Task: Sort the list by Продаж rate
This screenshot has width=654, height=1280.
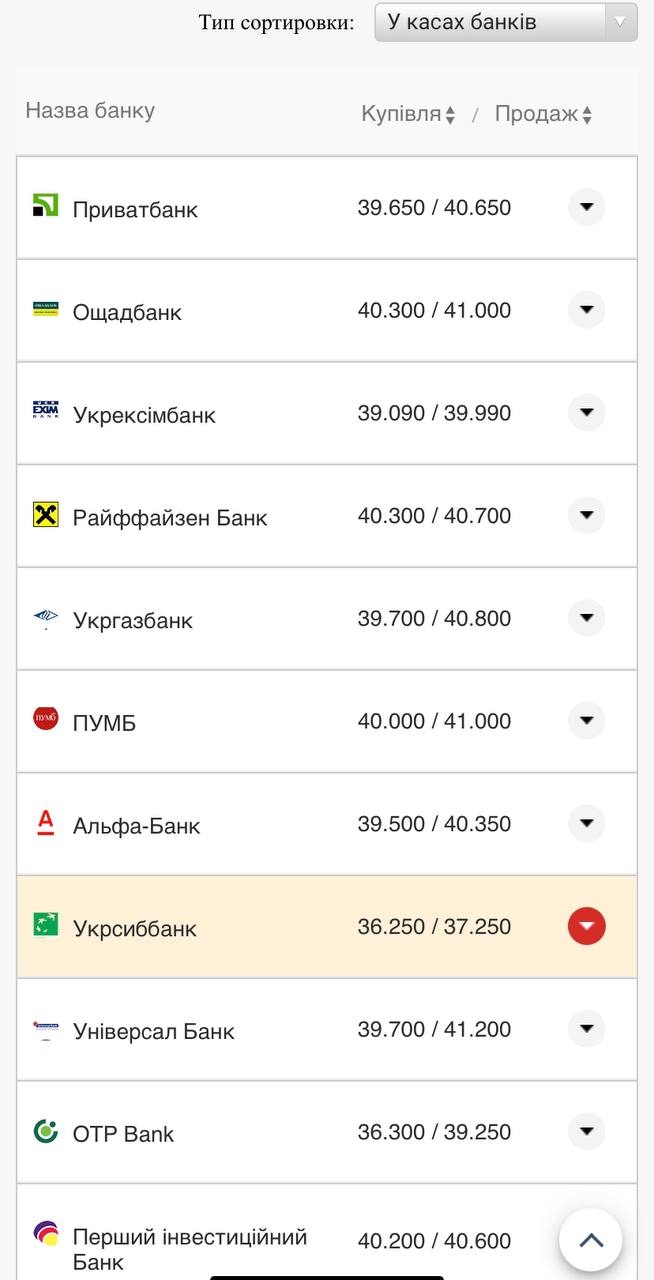Action: point(543,115)
